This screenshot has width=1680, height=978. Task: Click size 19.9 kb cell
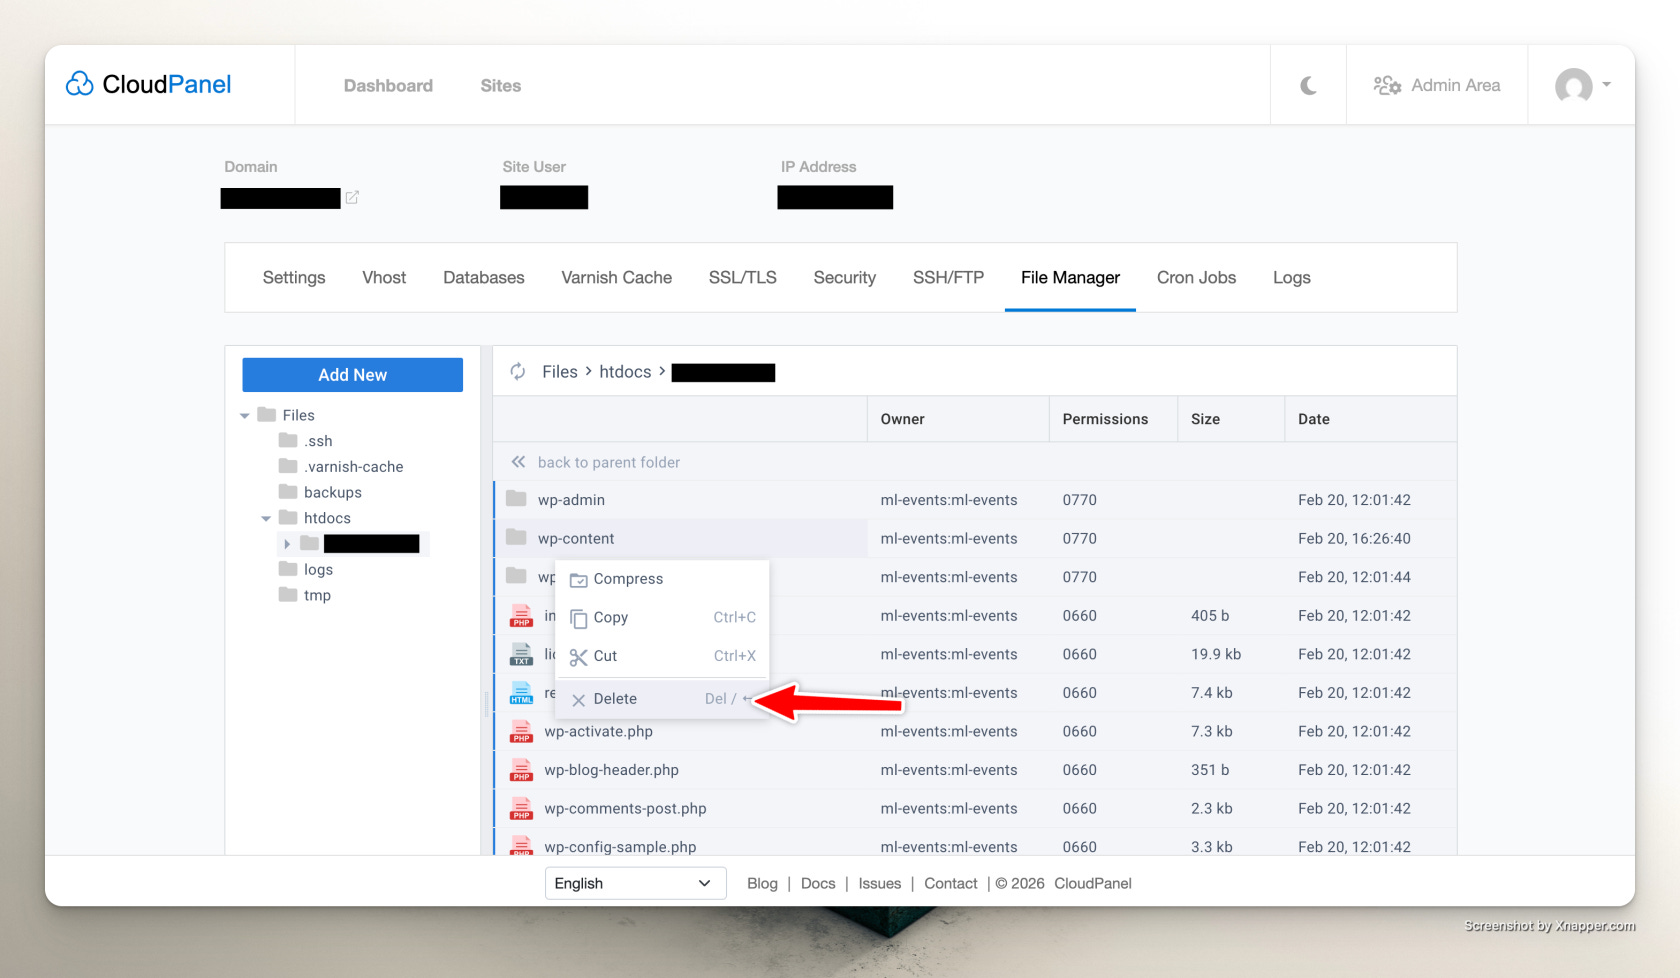[x=1216, y=654]
